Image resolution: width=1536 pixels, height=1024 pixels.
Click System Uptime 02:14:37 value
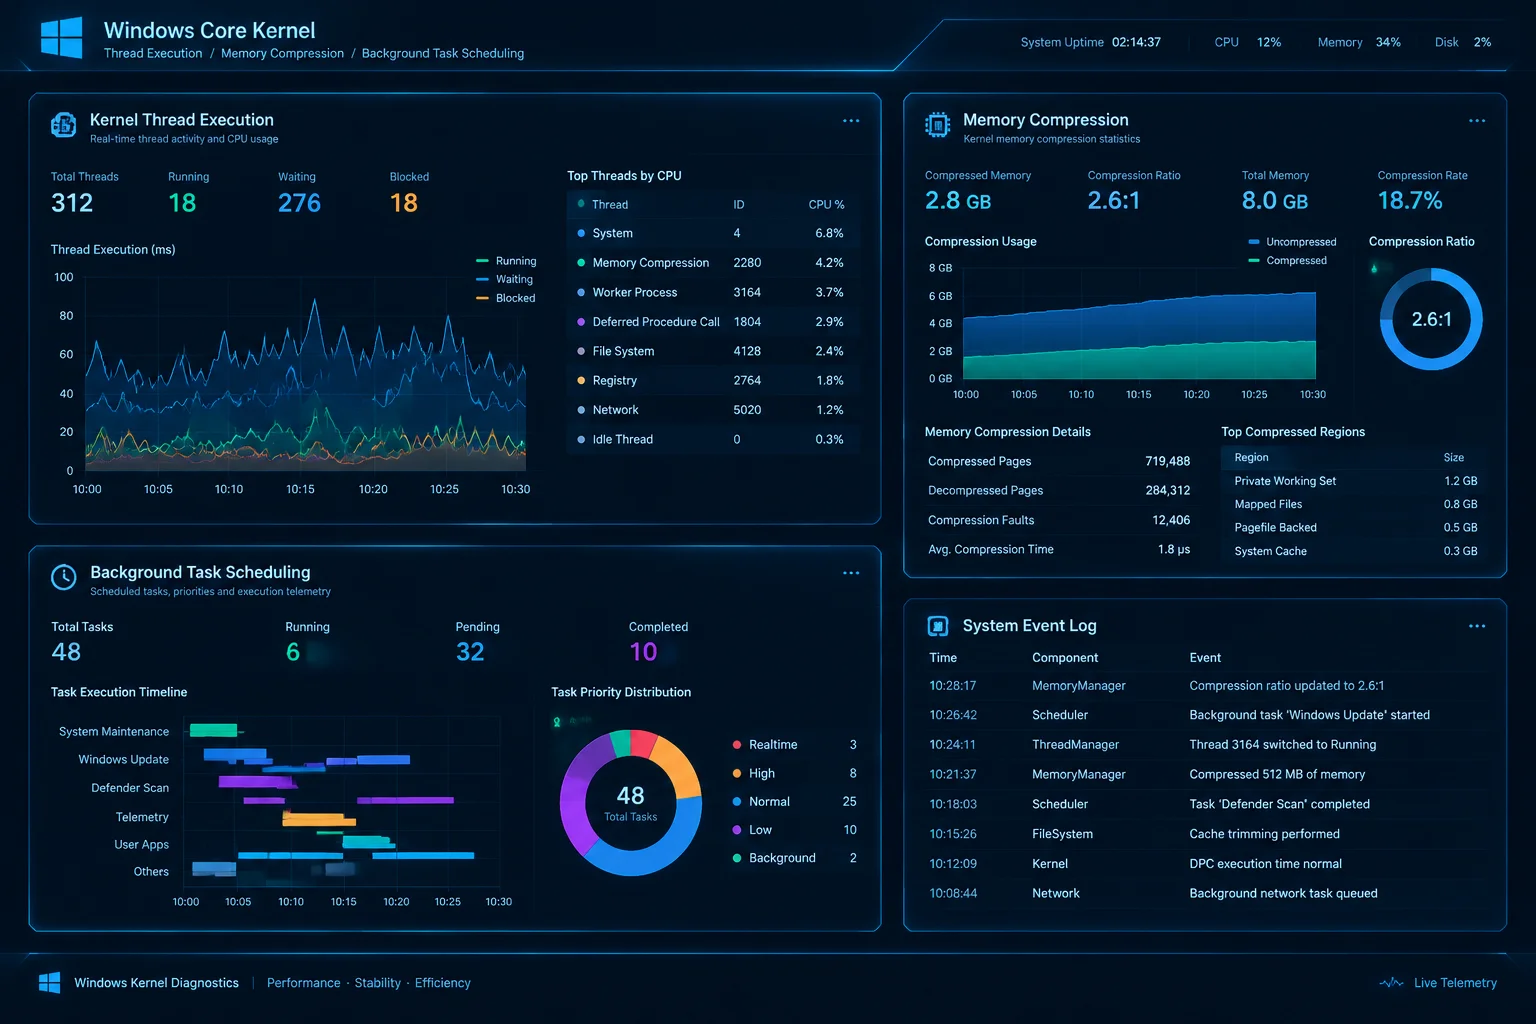coord(1136,42)
